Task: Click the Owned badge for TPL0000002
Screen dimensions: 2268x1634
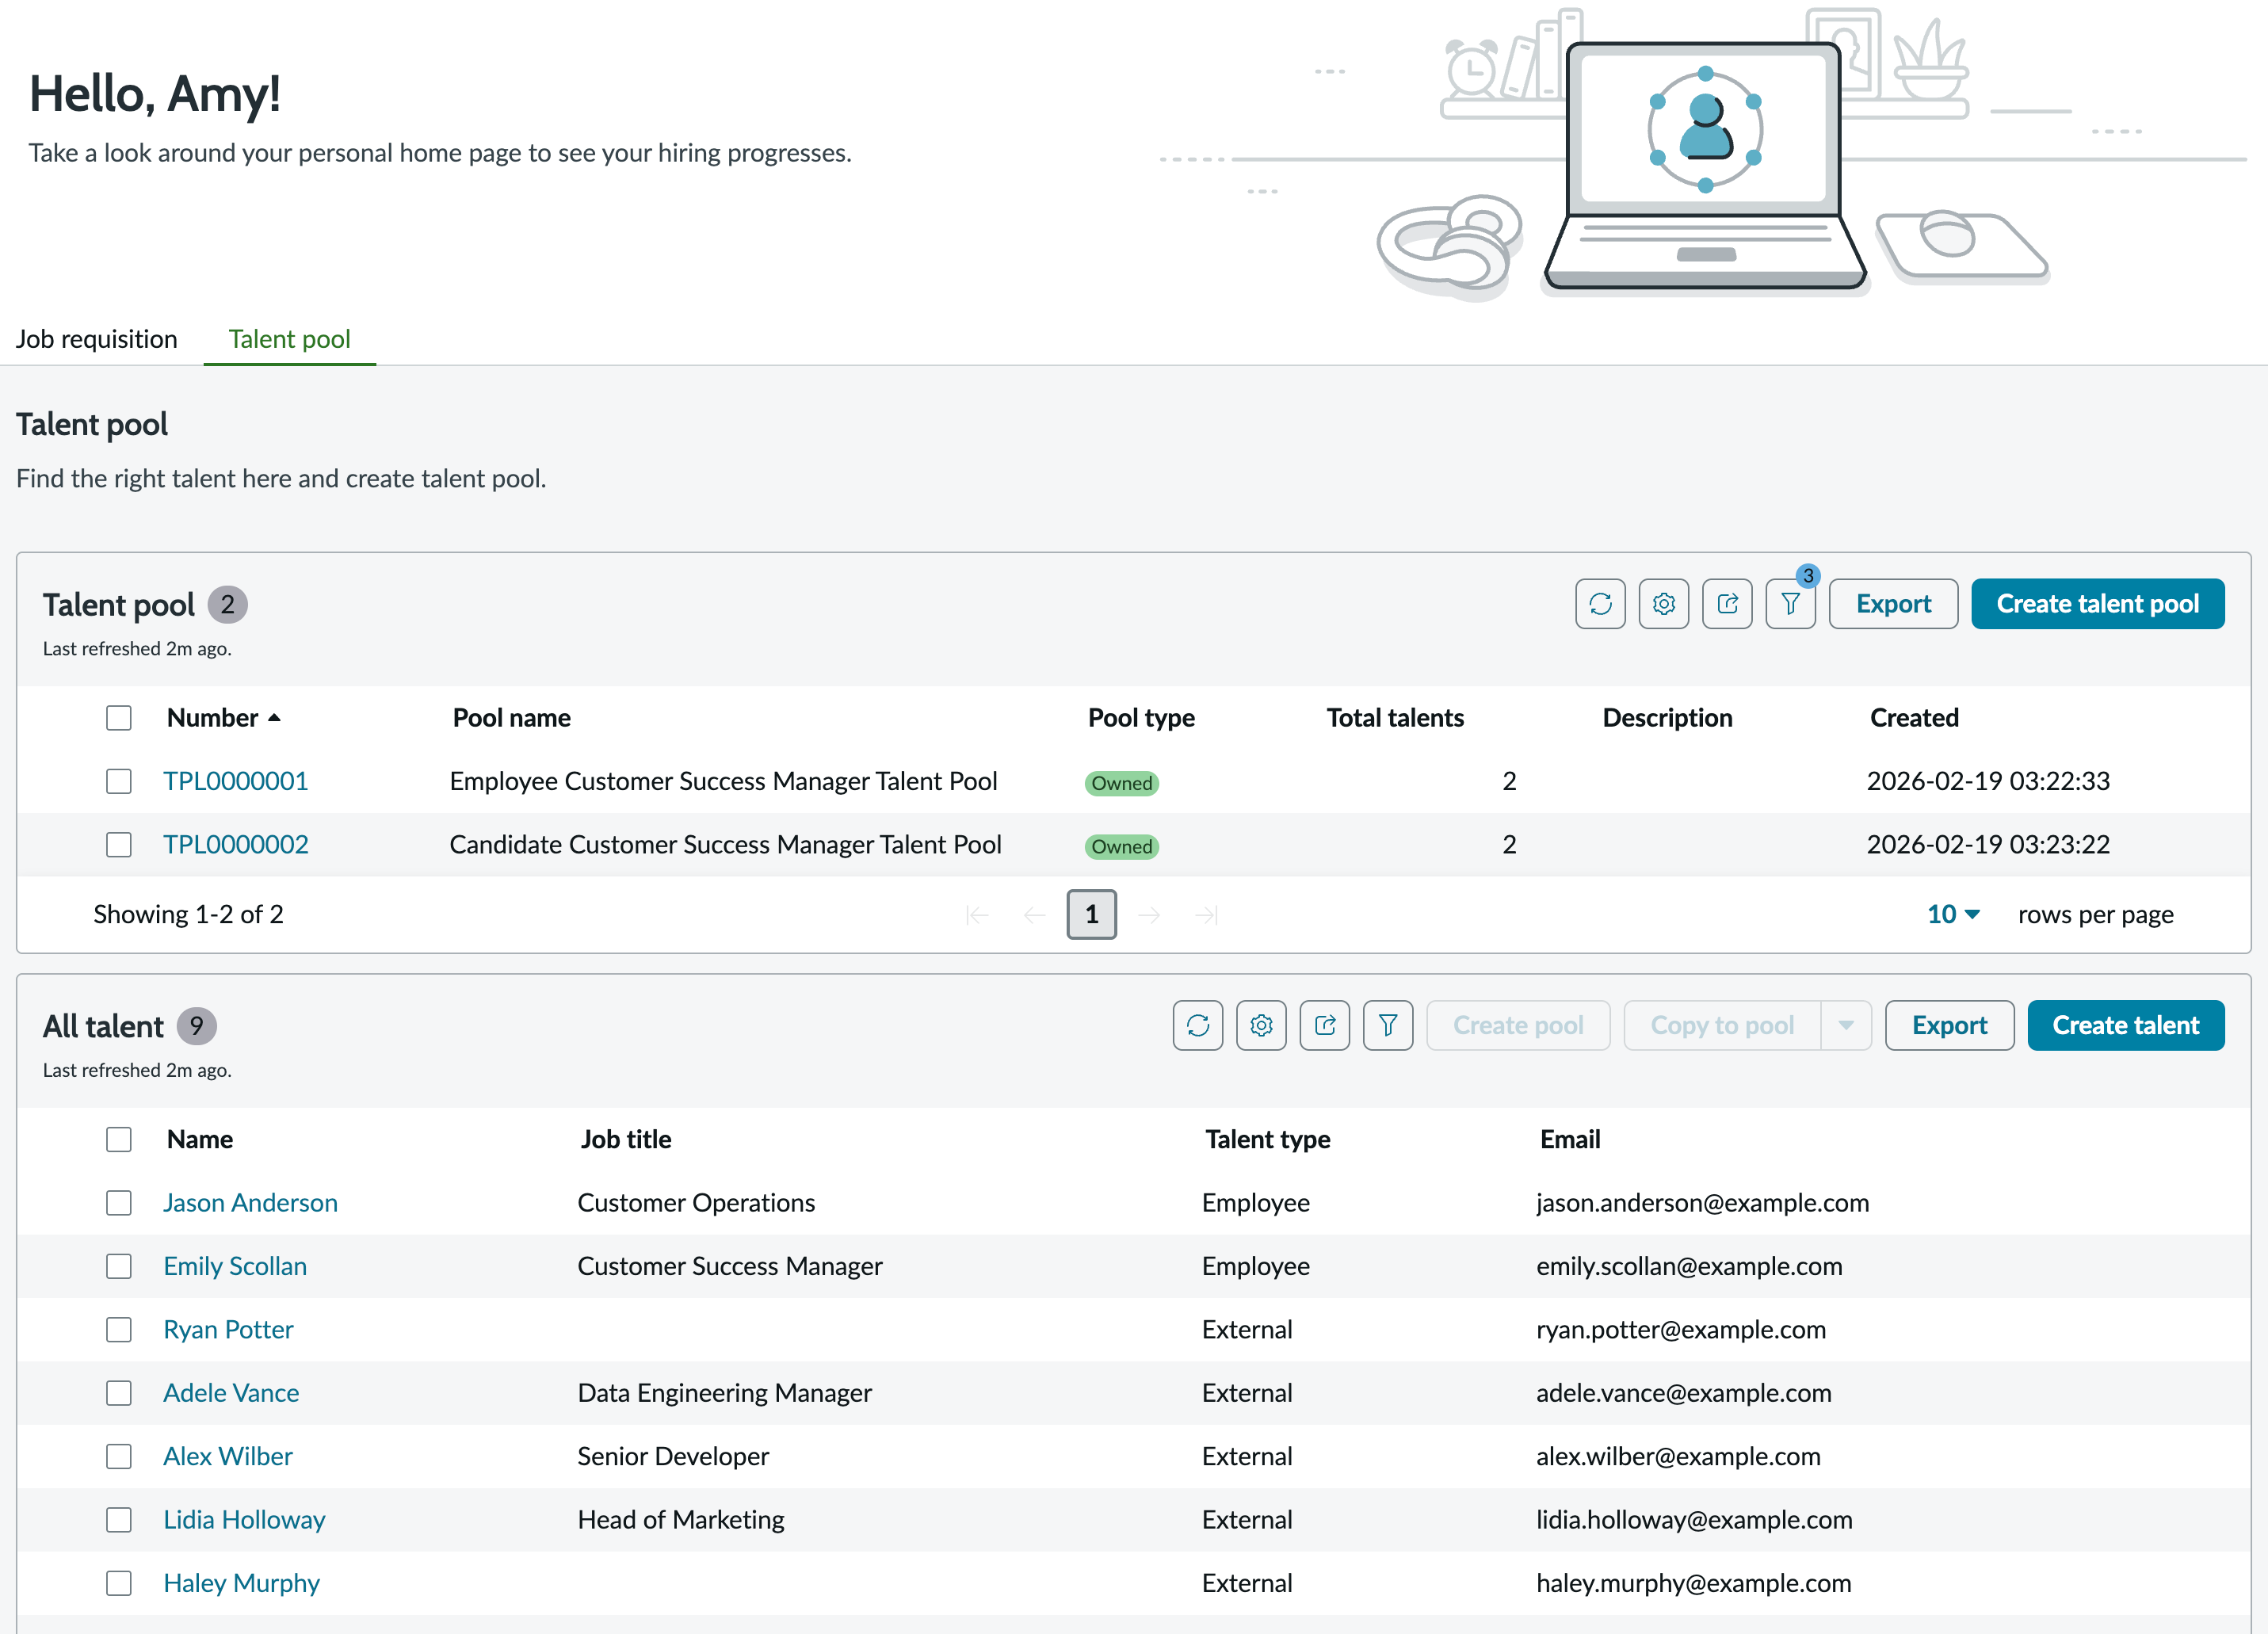Action: [1122, 847]
